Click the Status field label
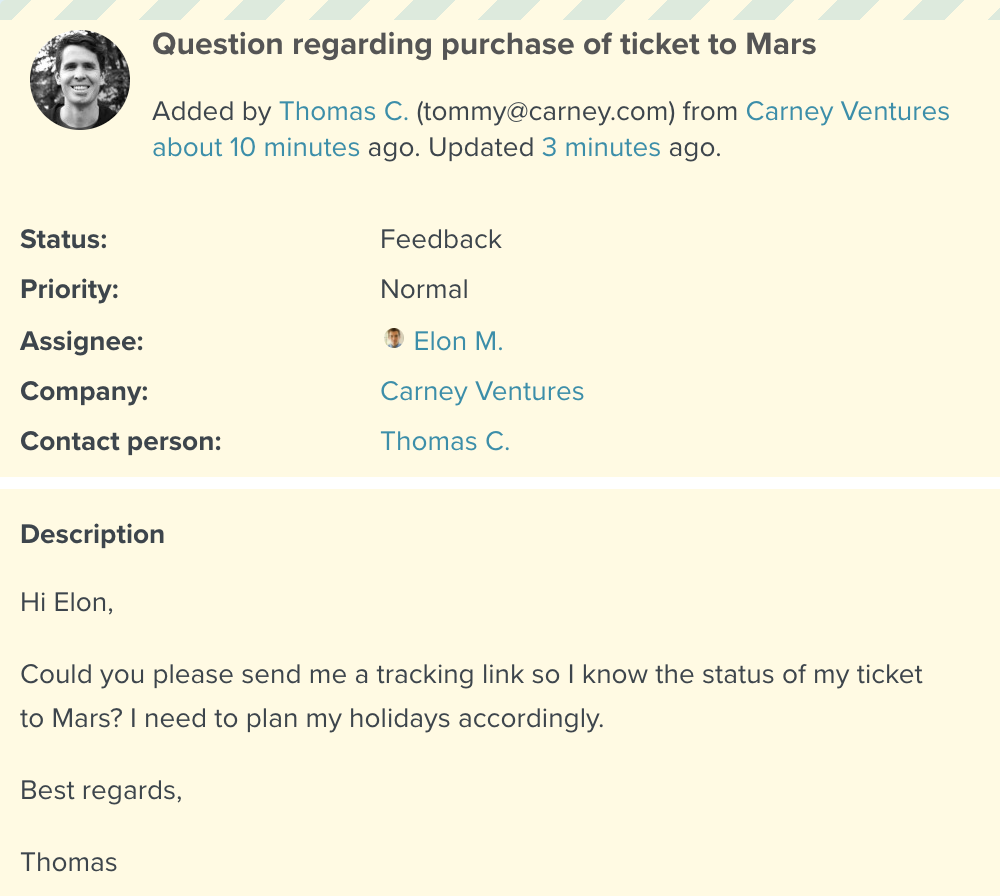Screen dimensions: 1000x896 [64, 239]
